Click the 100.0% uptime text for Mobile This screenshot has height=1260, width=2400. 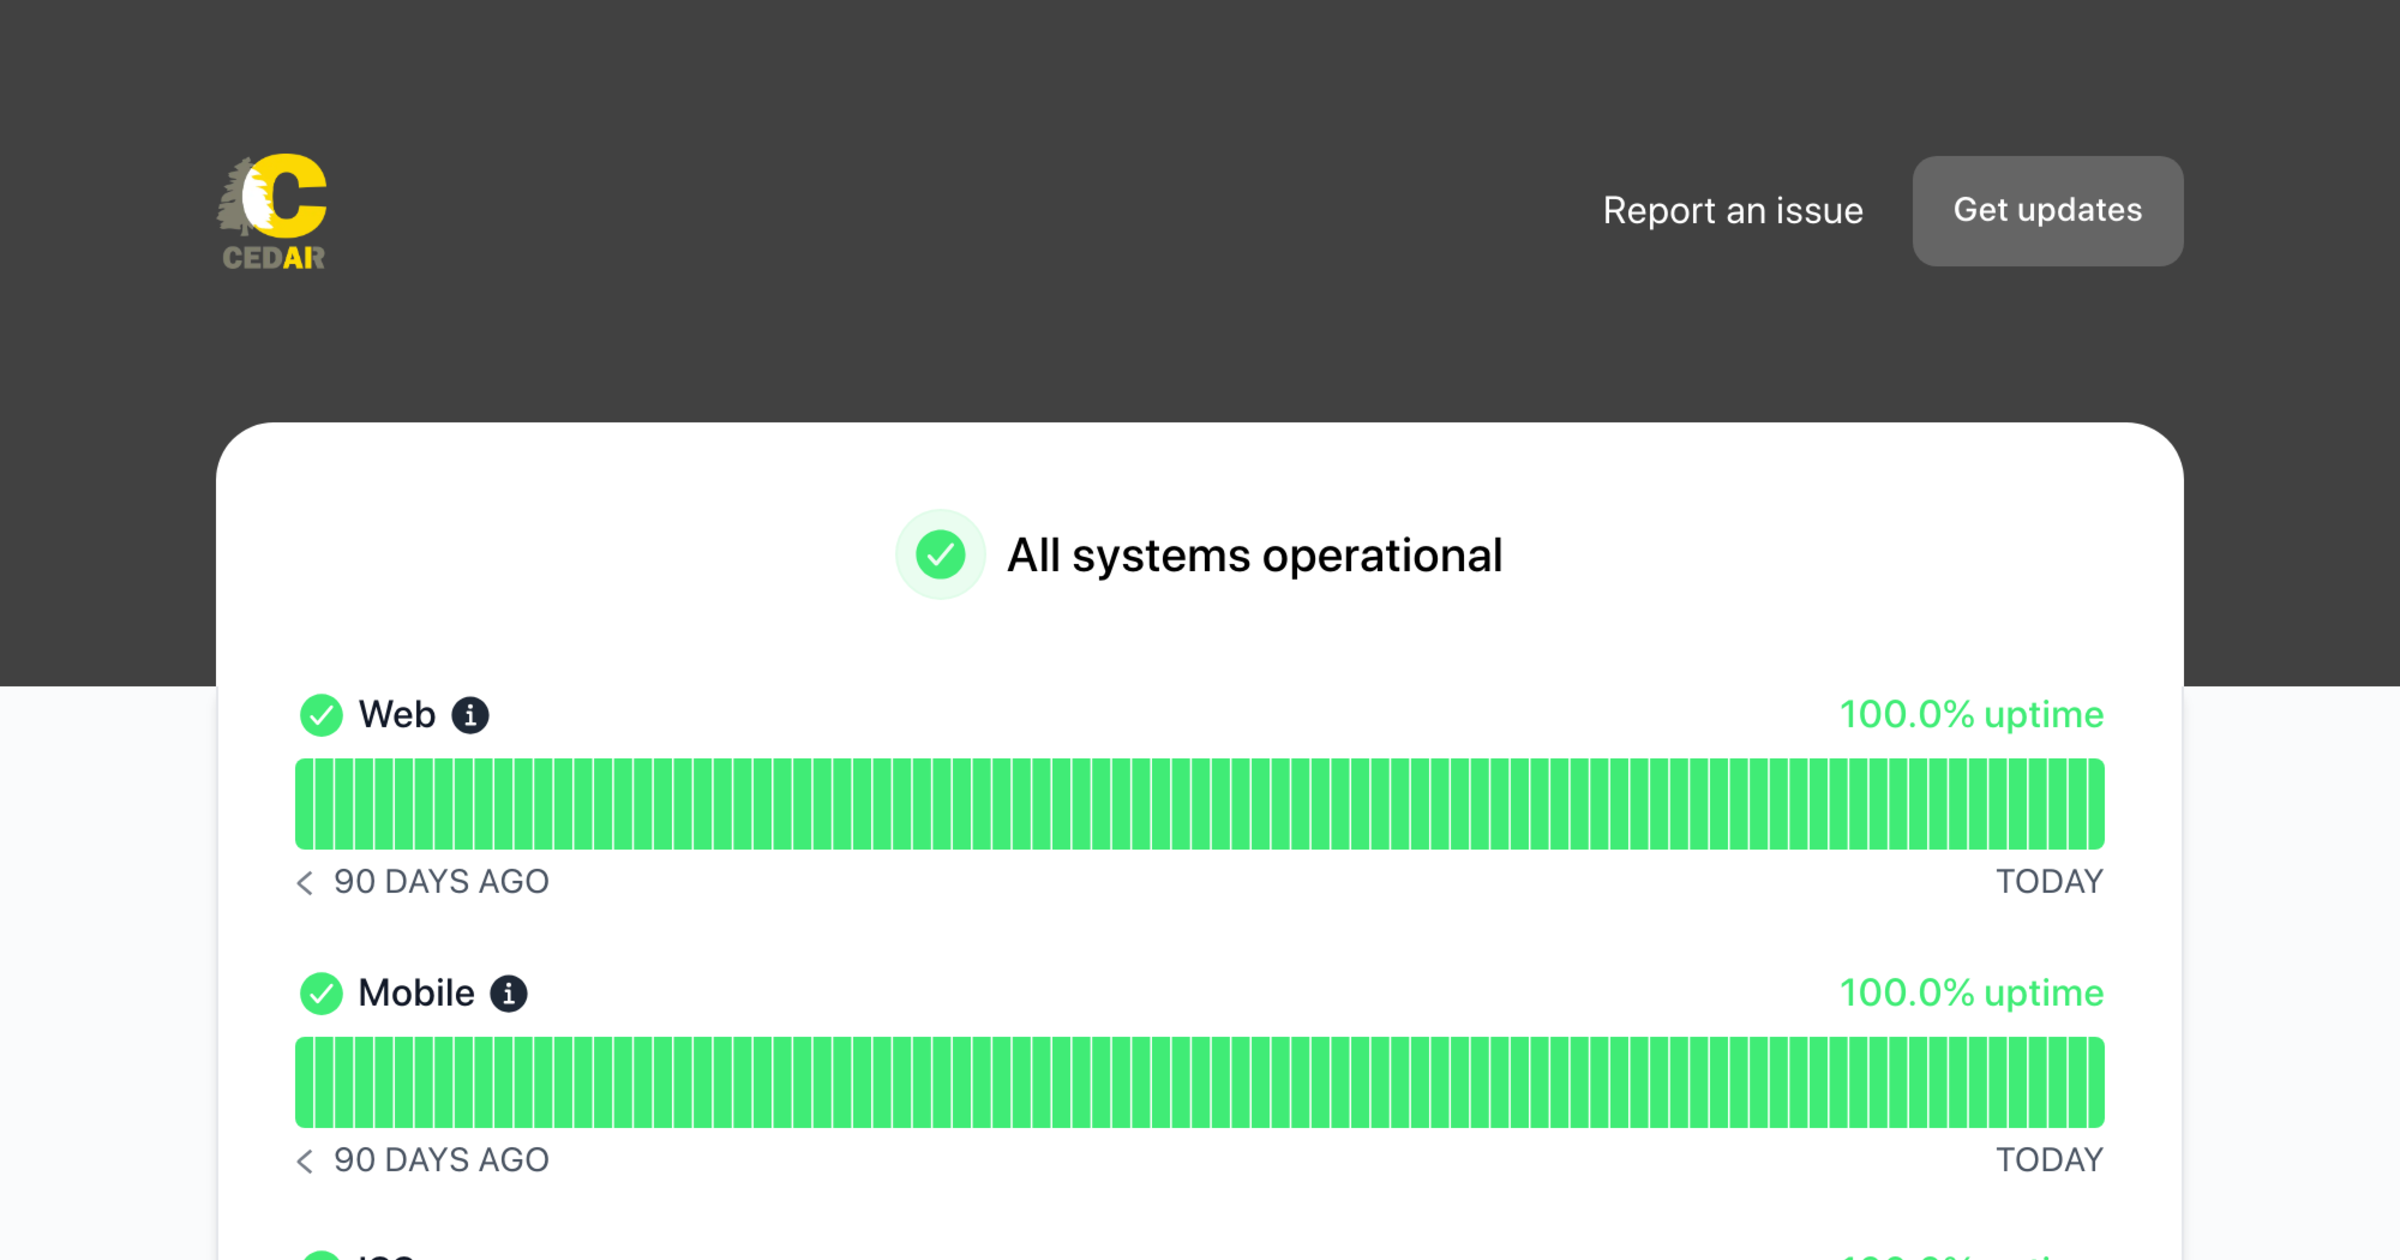pos(1970,993)
